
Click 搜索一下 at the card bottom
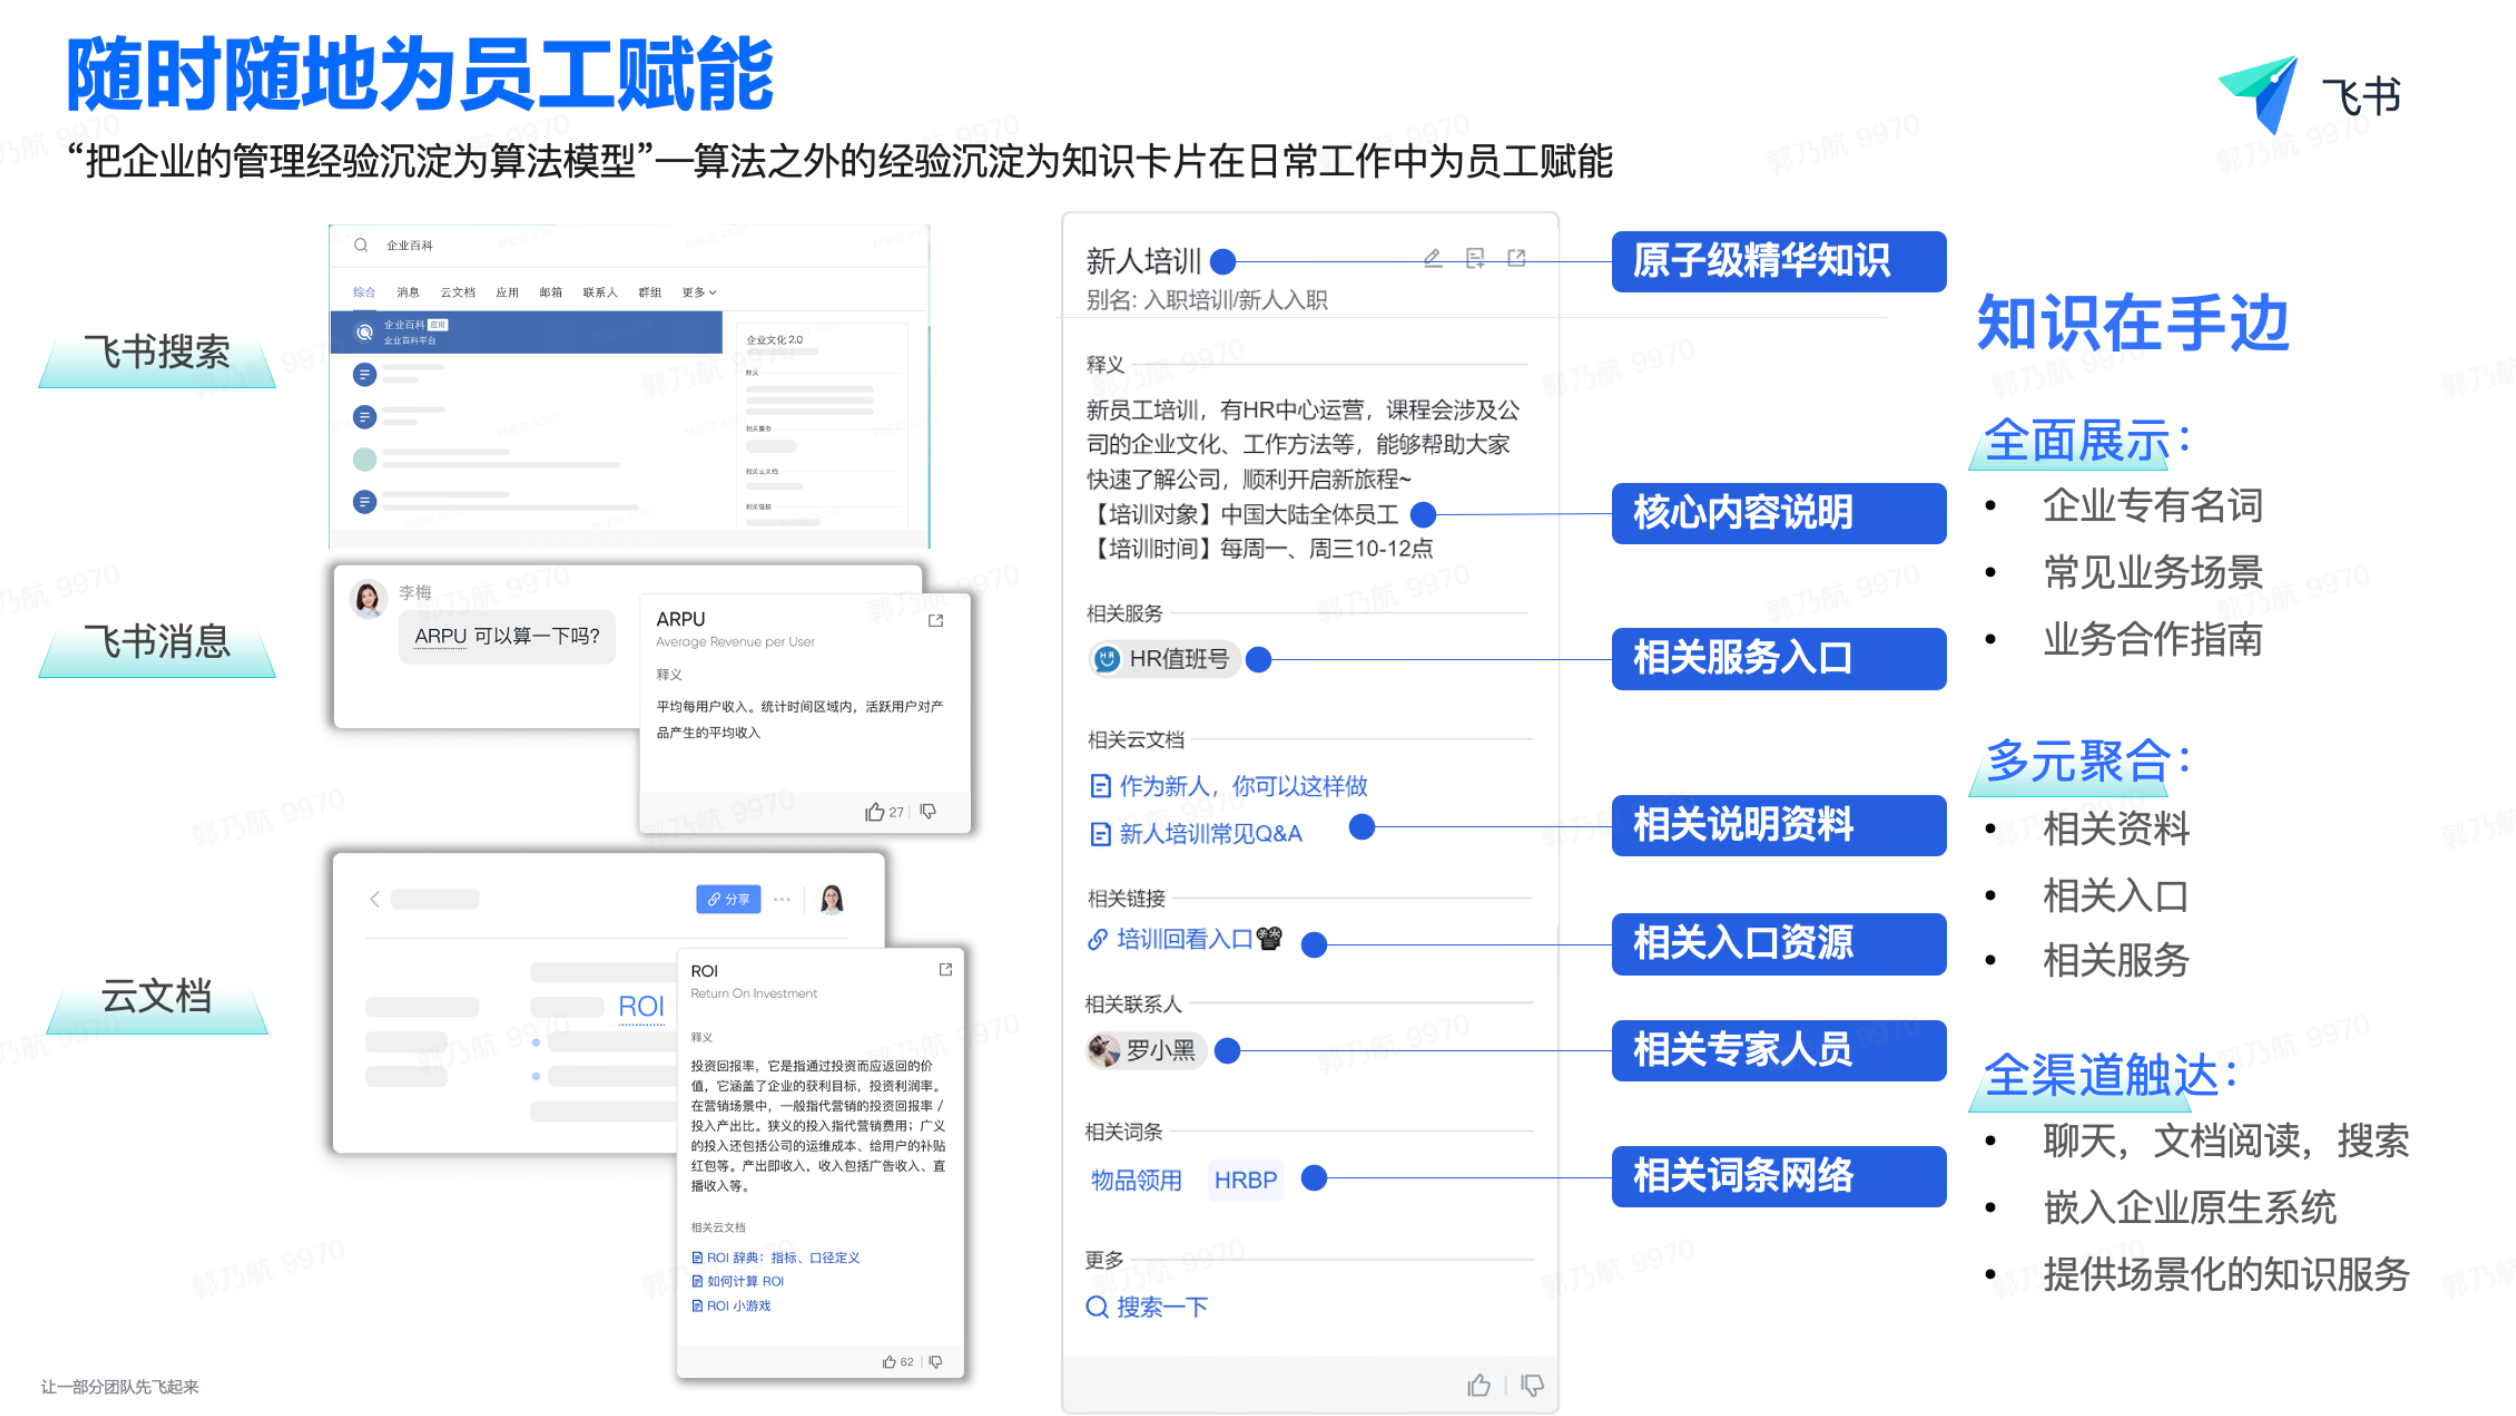(1160, 1308)
